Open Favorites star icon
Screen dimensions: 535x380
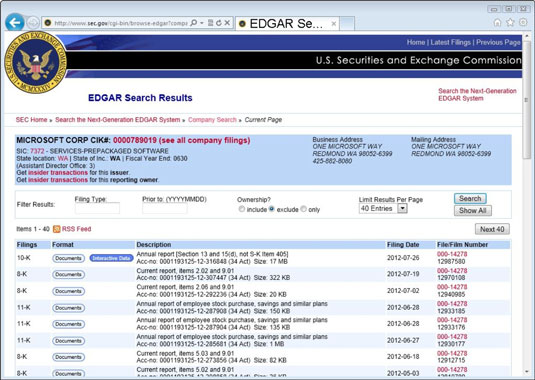click(510, 23)
